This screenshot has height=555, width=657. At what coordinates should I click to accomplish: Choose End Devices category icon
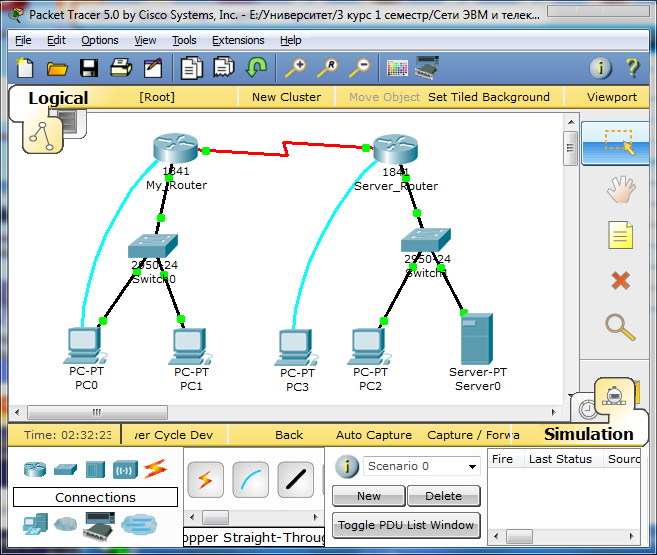coord(35,524)
